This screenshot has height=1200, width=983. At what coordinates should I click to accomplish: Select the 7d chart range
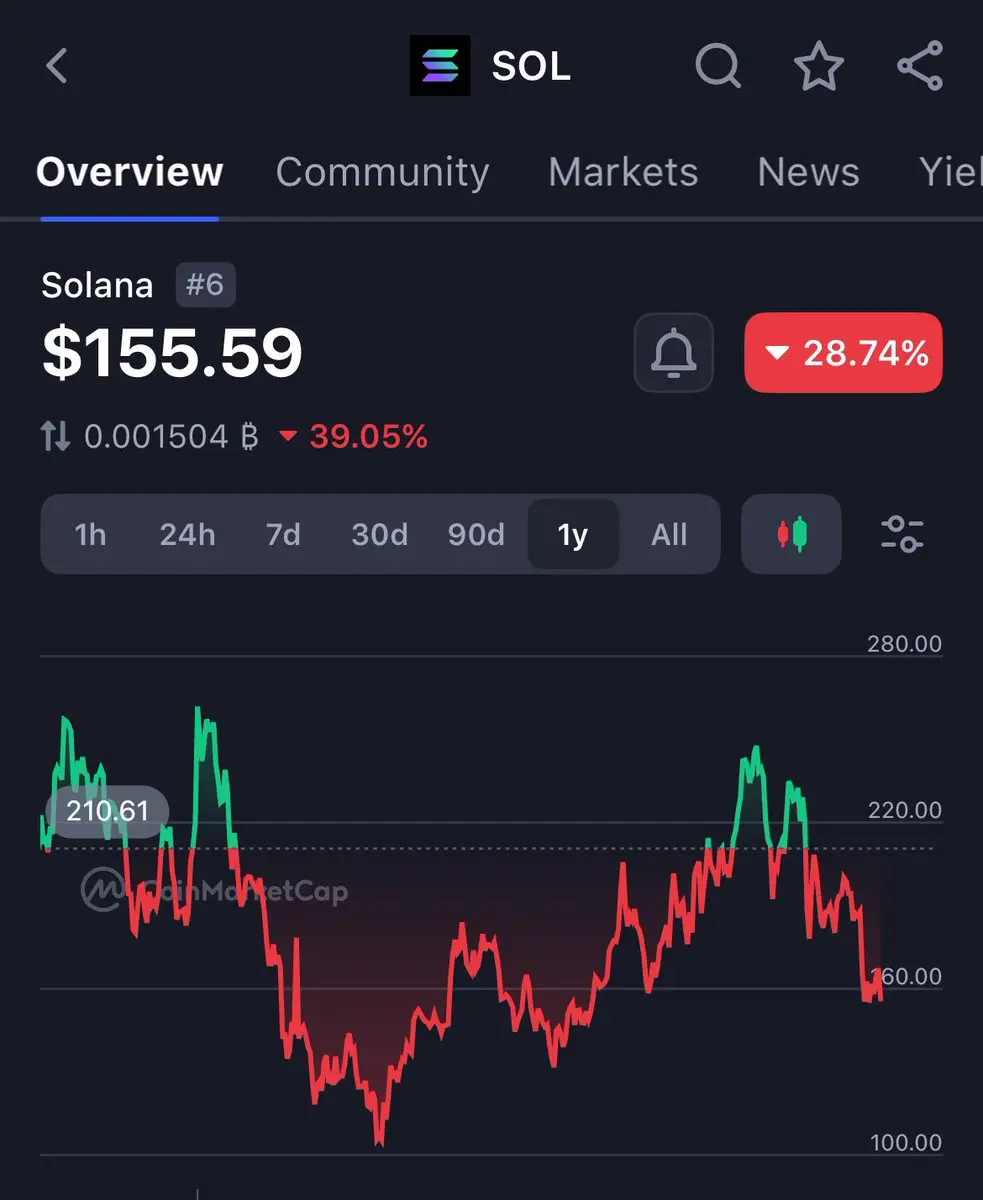tap(283, 535)
